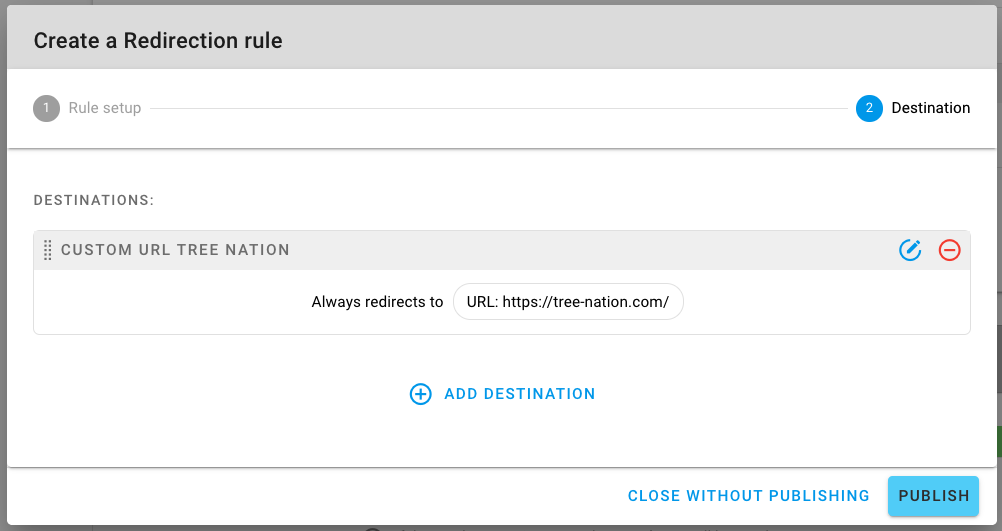Viewport: 1002px width, 531px height.
Task: Choose Close Without Publishing
Action: coord(748,496)
